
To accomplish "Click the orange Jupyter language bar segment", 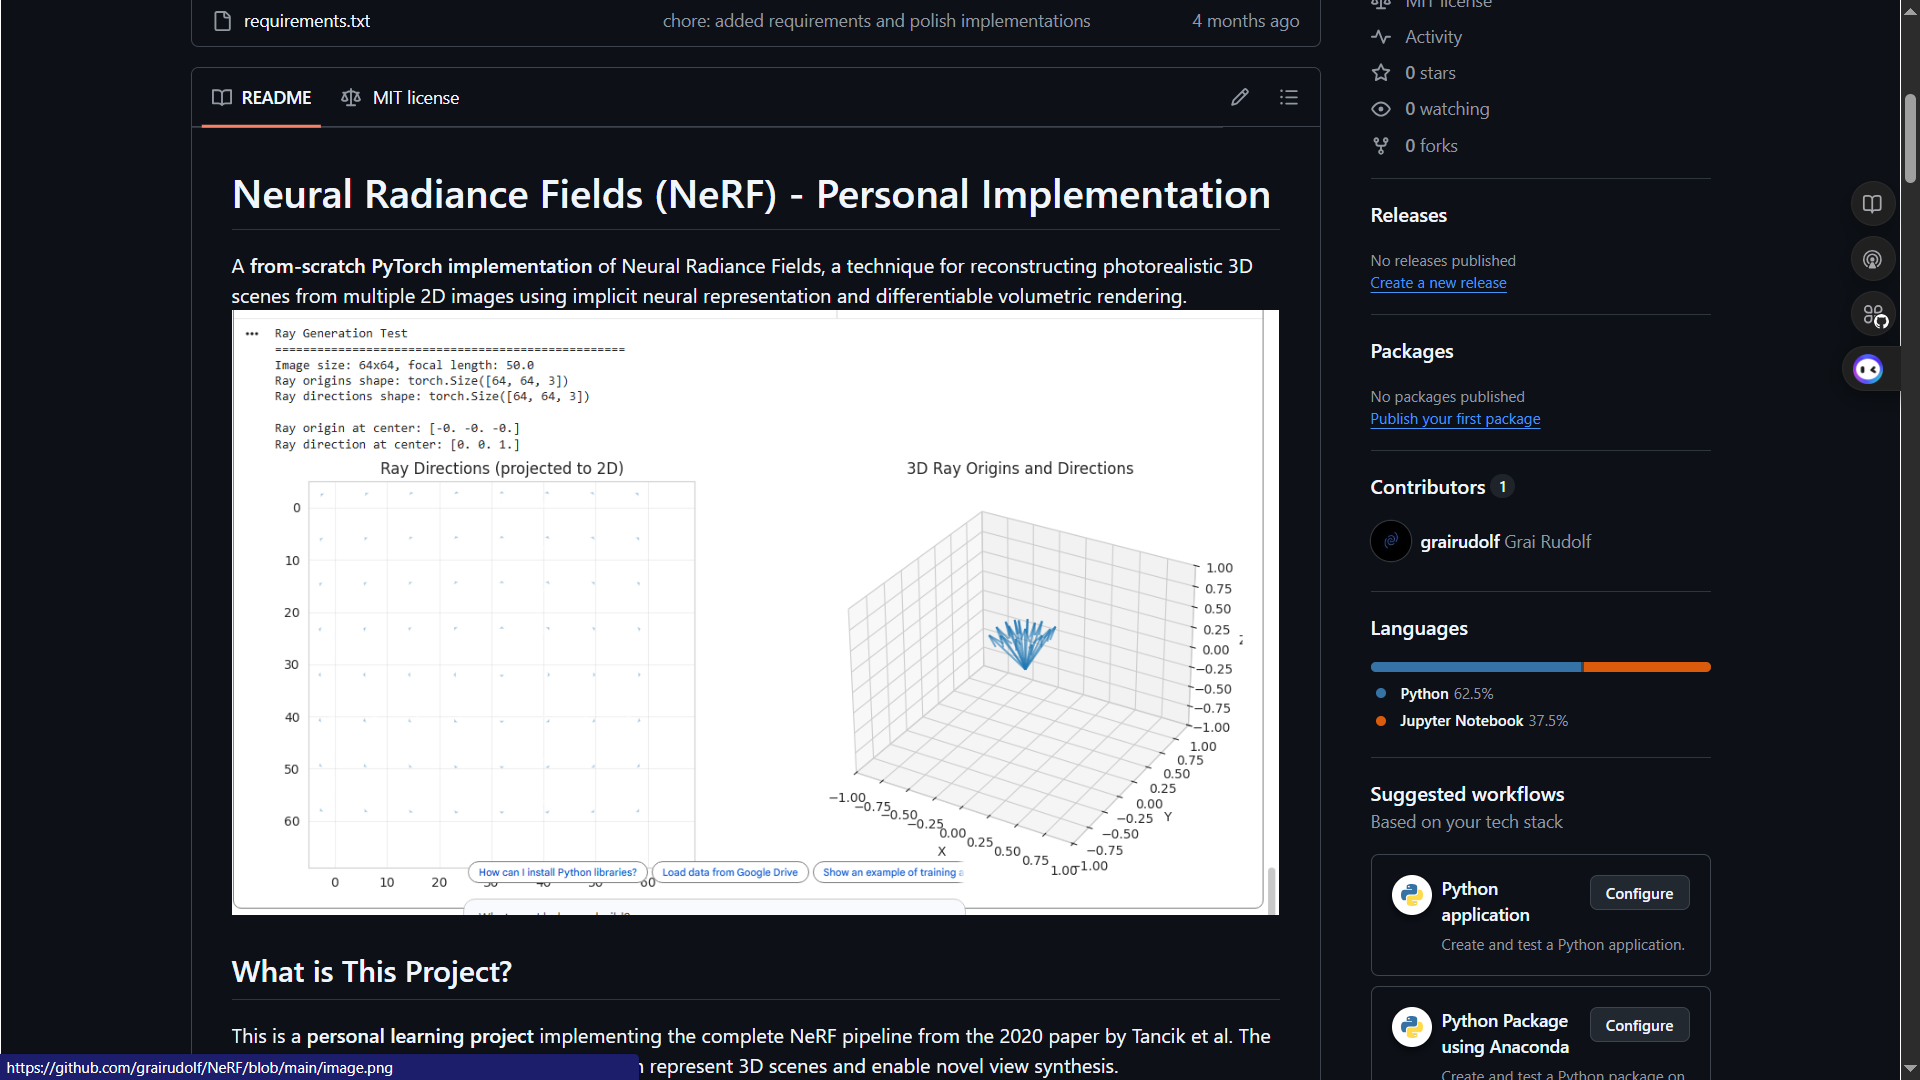I will tap(1647, 667).
